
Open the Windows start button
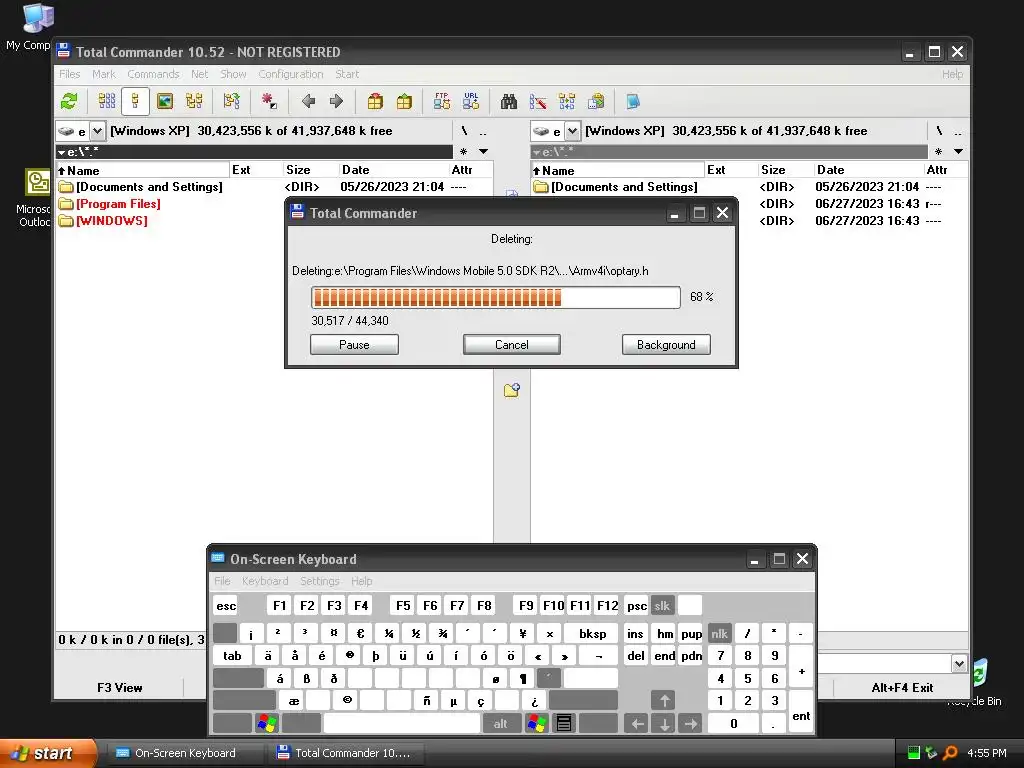point(49,753)
